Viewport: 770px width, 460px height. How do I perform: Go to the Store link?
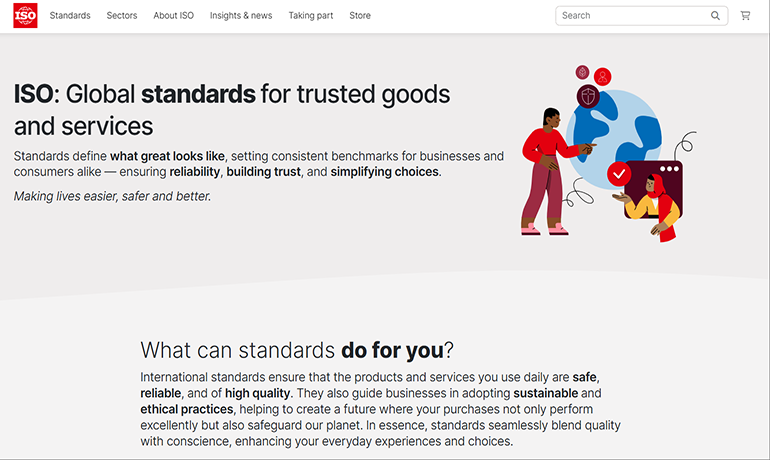360,16
